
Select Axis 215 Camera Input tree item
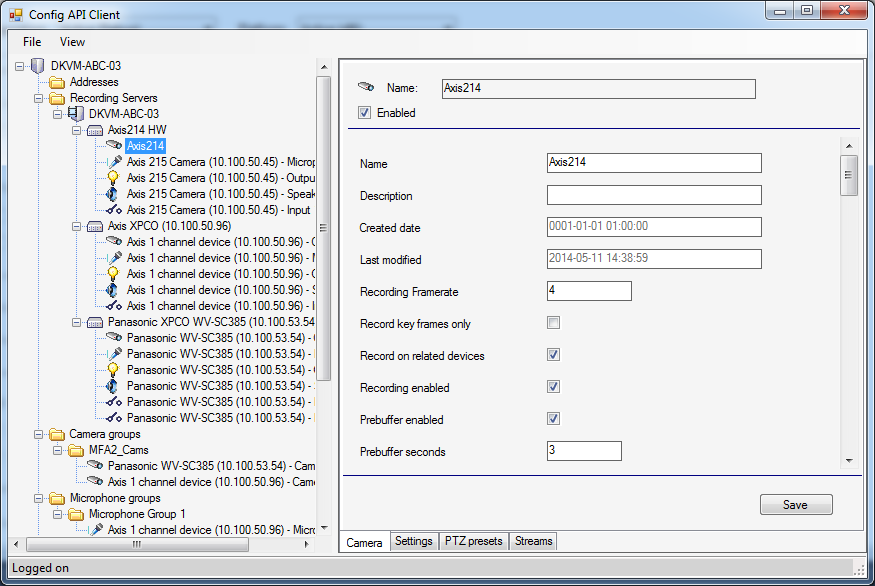click(x=218, y=210)
